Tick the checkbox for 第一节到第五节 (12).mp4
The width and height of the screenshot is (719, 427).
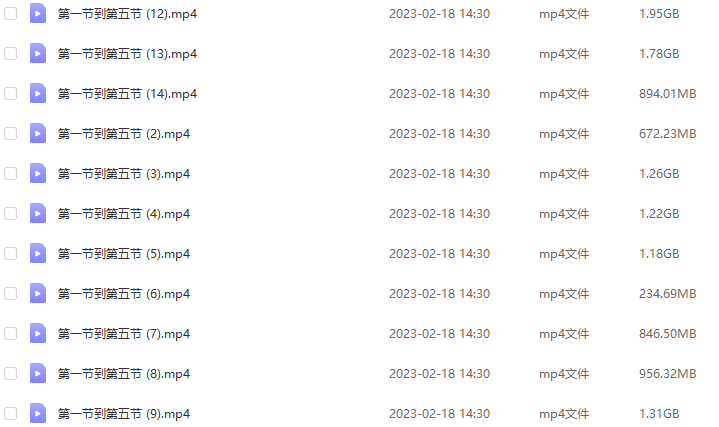(11, 14)
